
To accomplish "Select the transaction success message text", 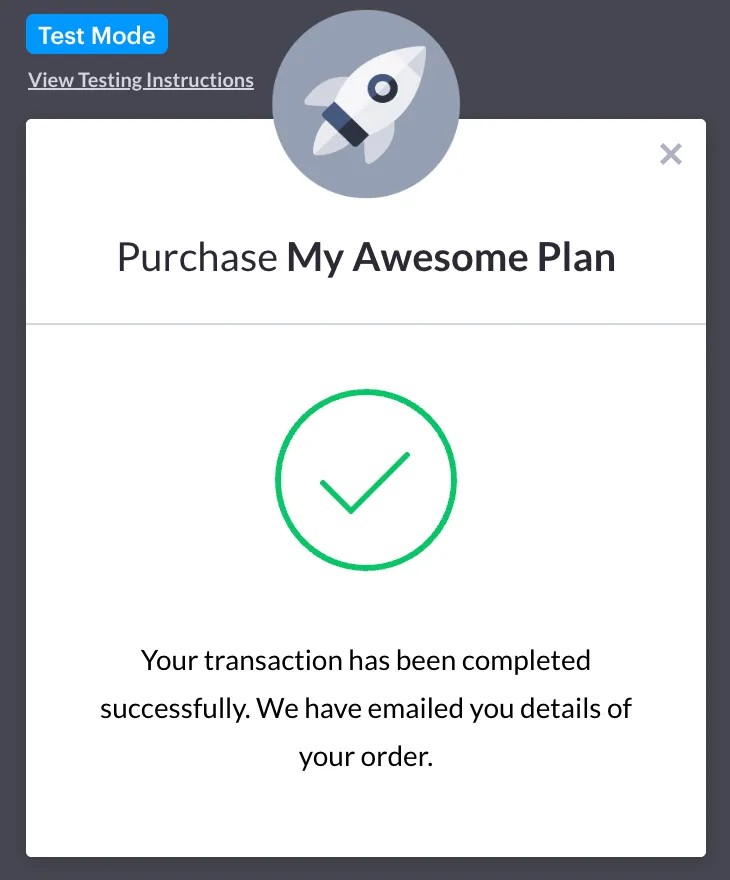I will tap(365, 708).
